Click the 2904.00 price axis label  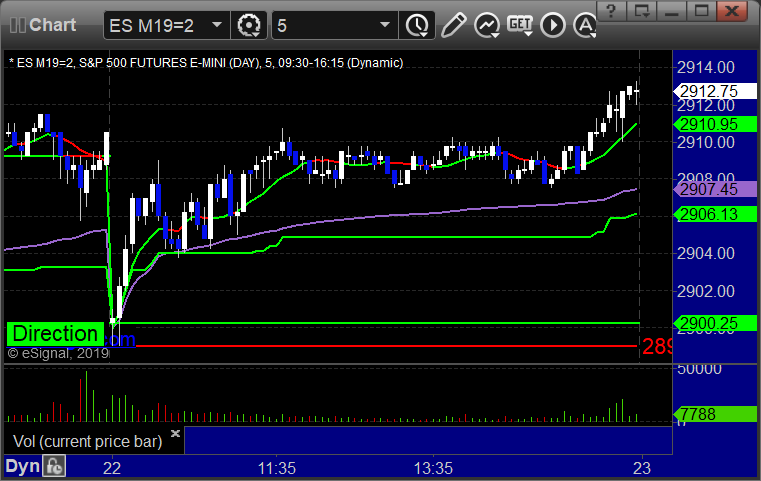pos(706,253)
